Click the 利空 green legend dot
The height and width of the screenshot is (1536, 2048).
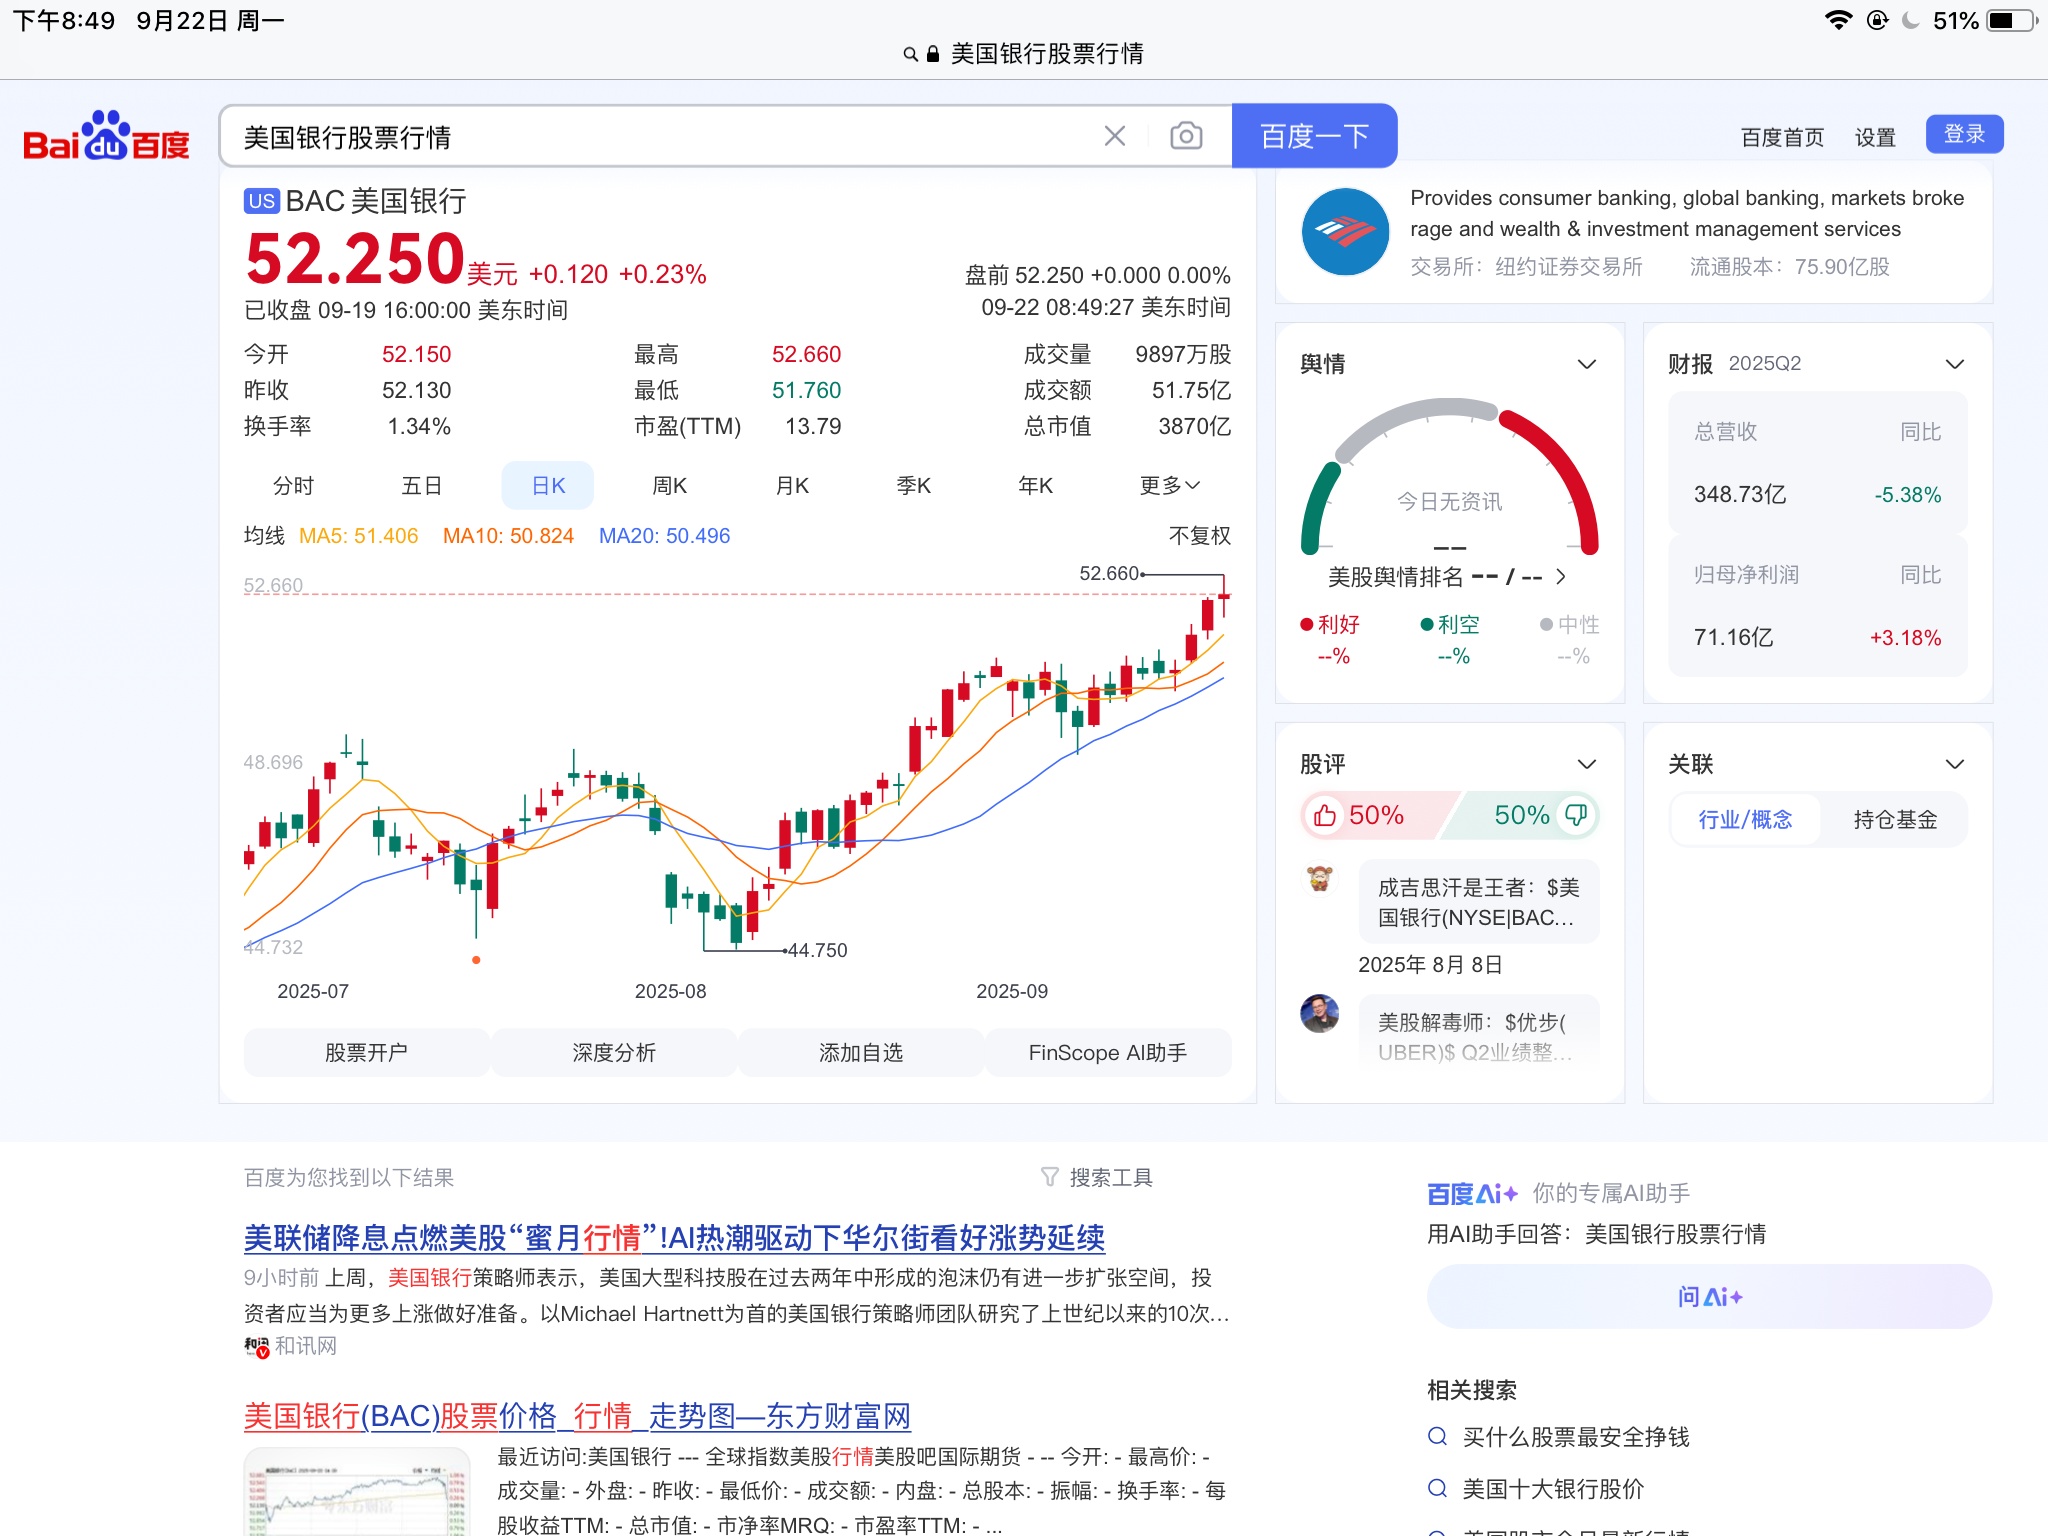(1427, 625)
